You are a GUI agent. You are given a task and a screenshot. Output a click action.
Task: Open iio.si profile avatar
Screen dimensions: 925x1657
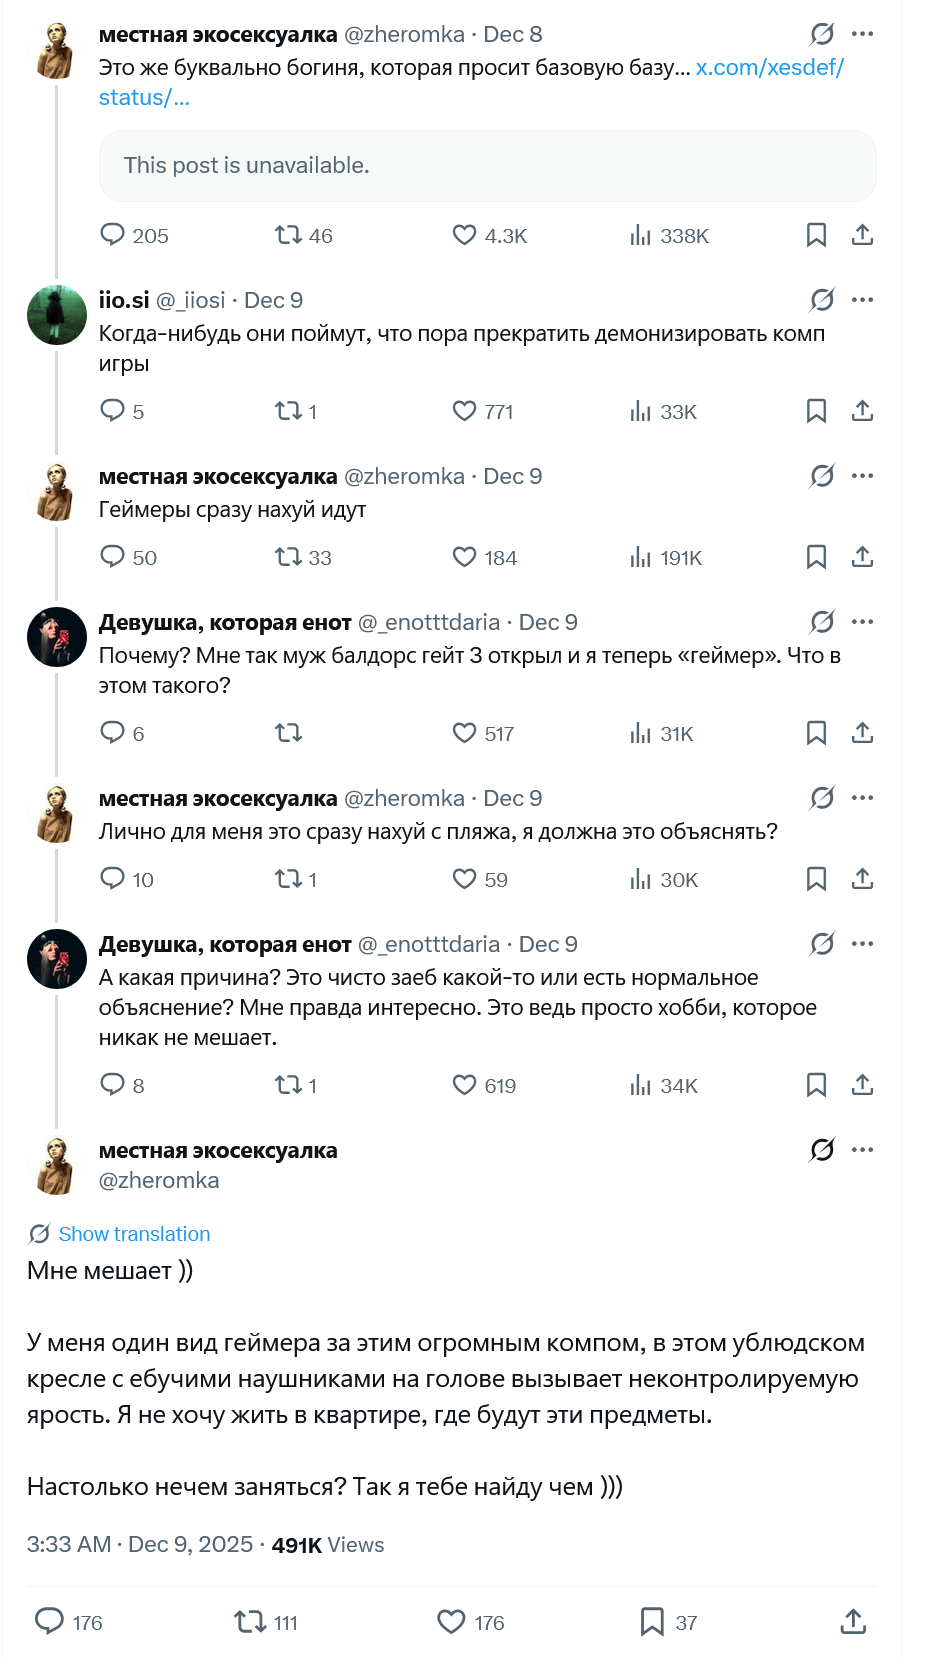(56, 315)
